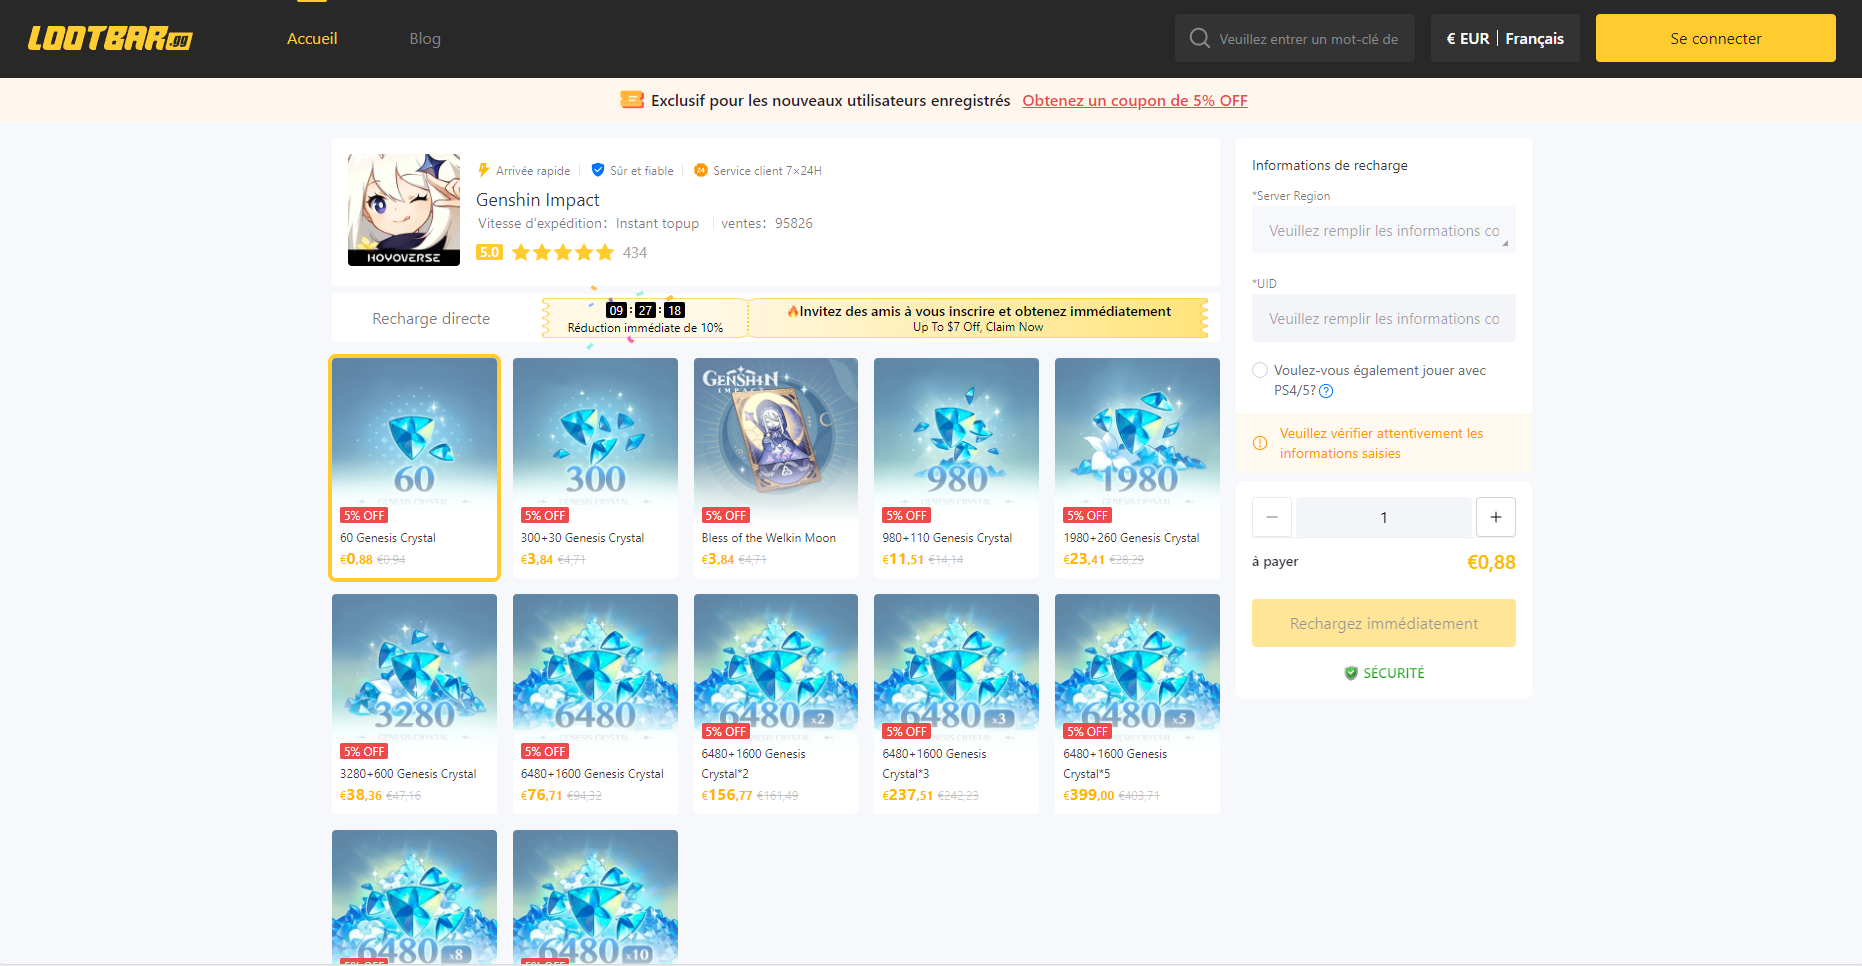The width and height of the screenshot is (1862, 966).
Task: Click the Paimon Genshin Impact game image
Action: 404,210
